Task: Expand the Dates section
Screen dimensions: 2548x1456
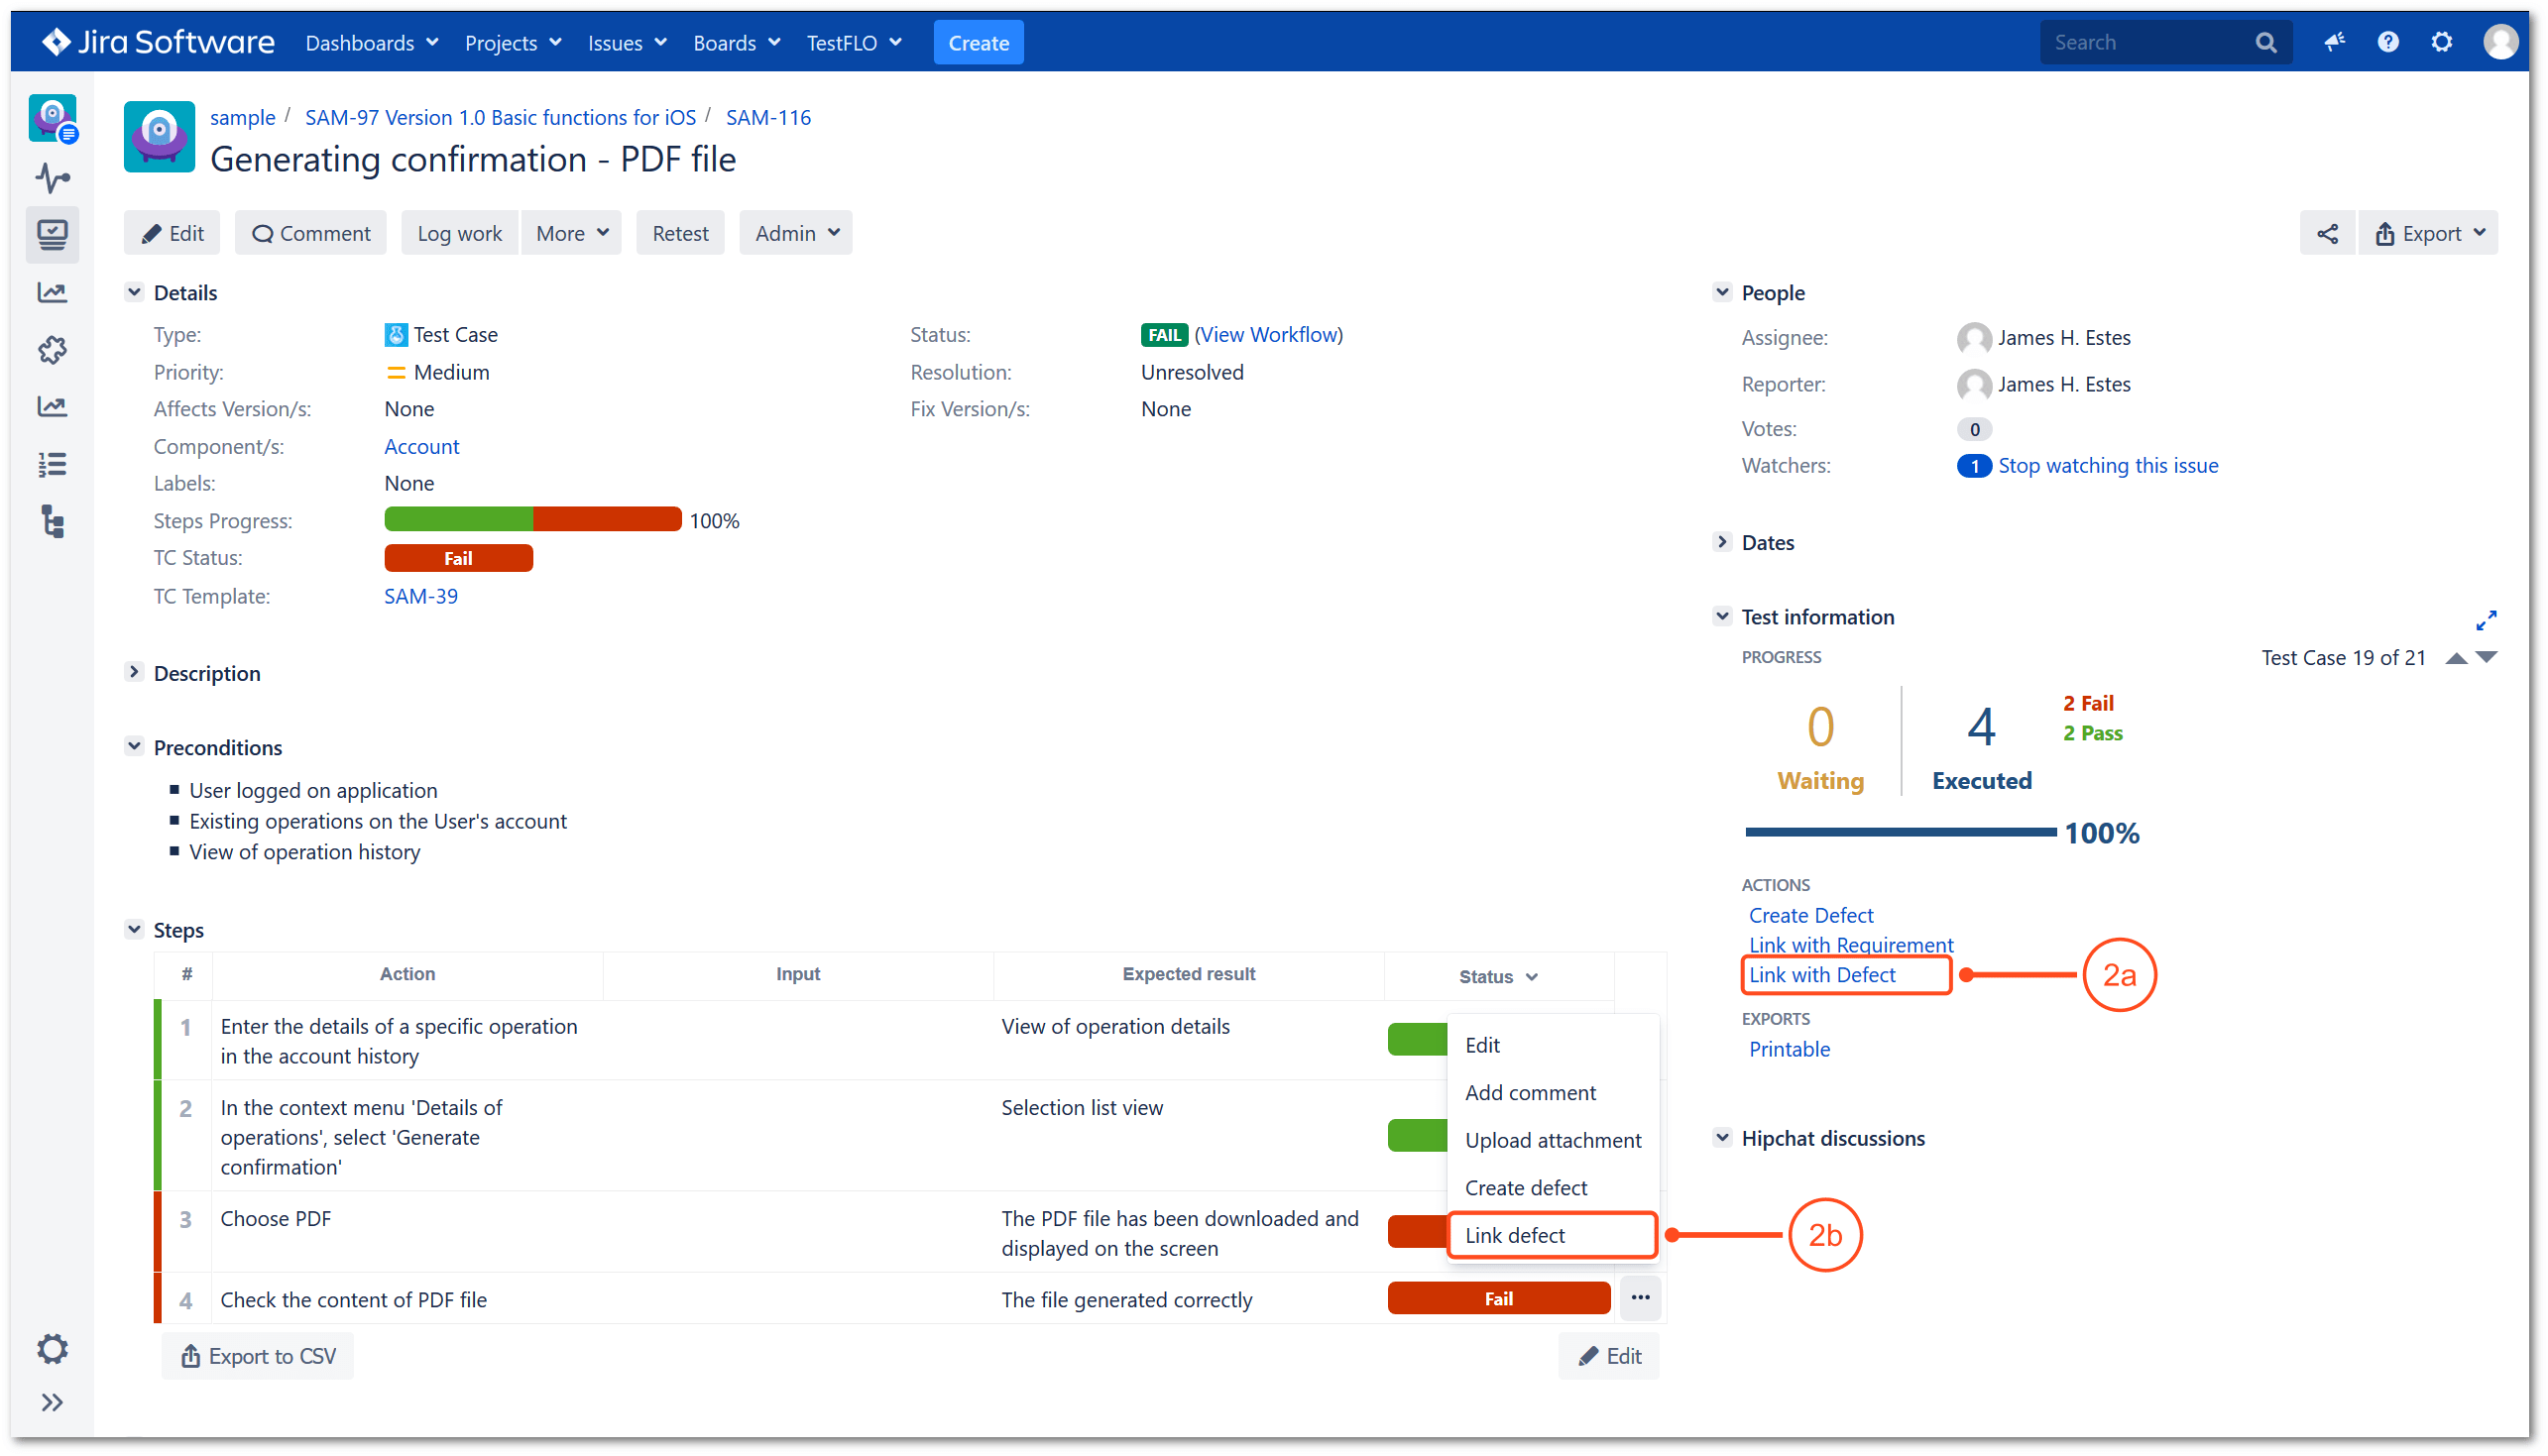Action: [x=1722, y=541]
